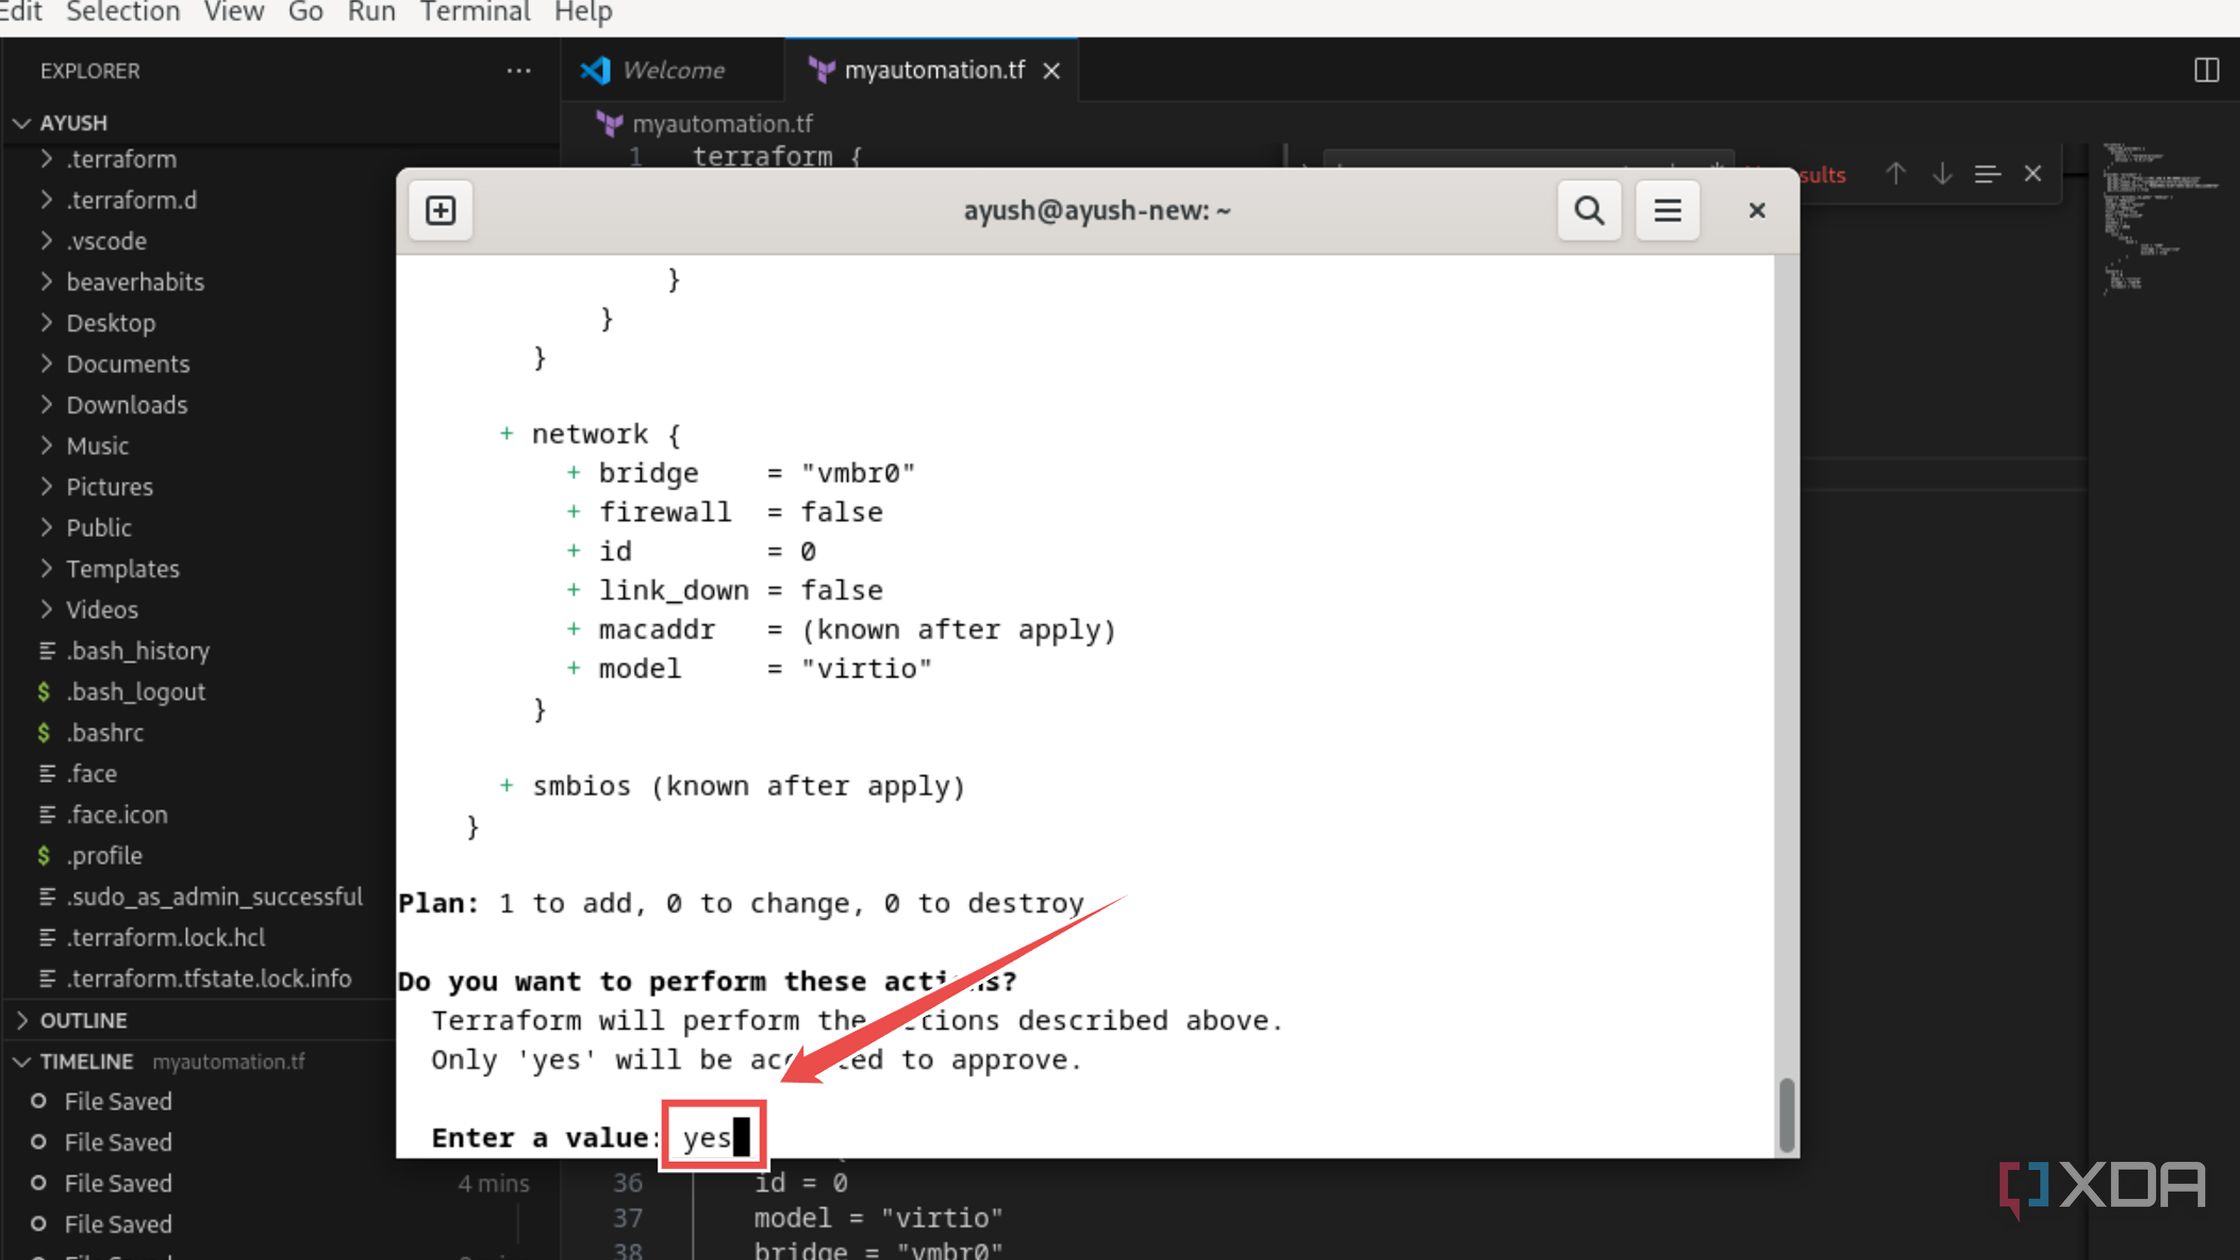Open the terminal hamburger menu
Screen dimensions: 2240x1260
tap(1667, 211)
